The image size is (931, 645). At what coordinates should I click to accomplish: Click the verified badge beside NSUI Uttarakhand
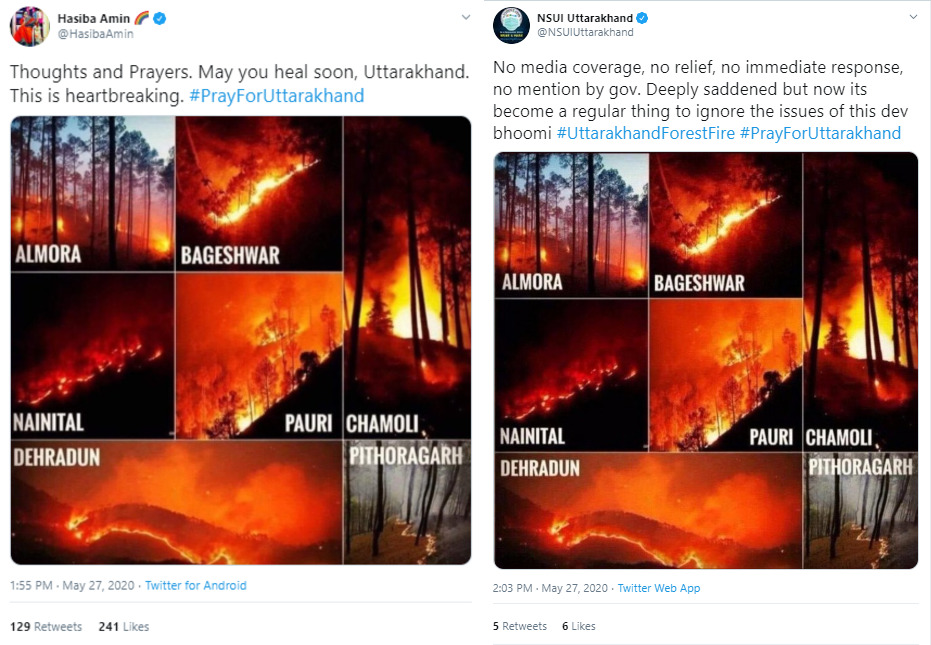[x=643, y=17]
